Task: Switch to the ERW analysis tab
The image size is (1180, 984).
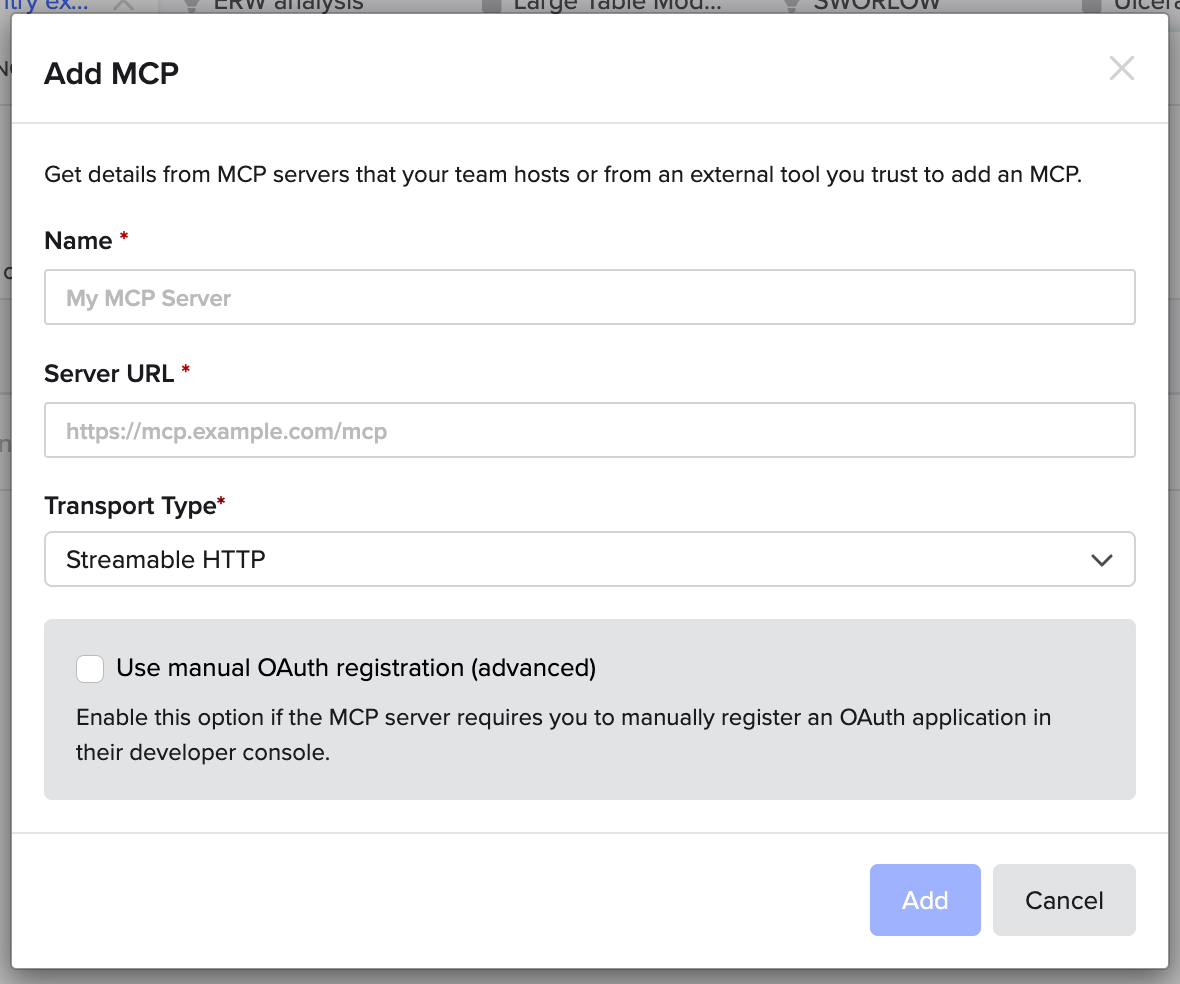Action: coord(288,5)
